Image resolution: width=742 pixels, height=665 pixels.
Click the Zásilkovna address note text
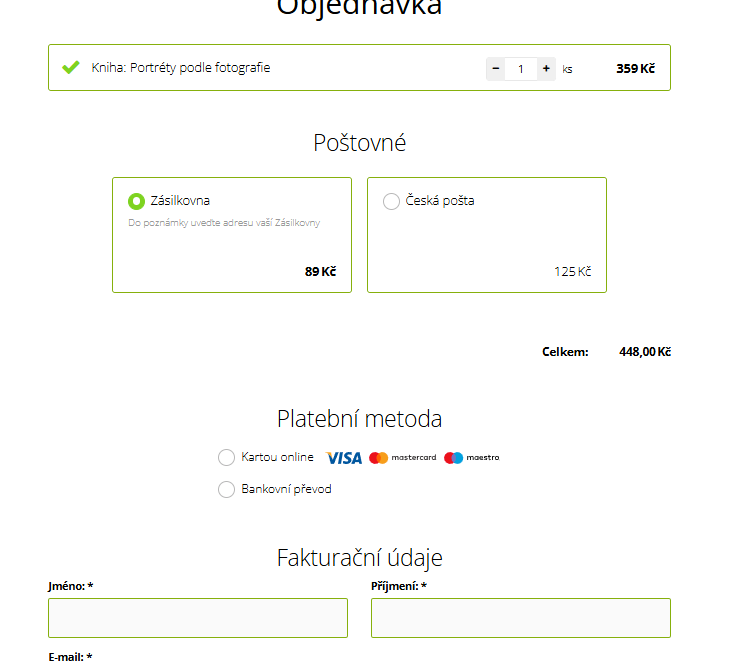point(224,222)
